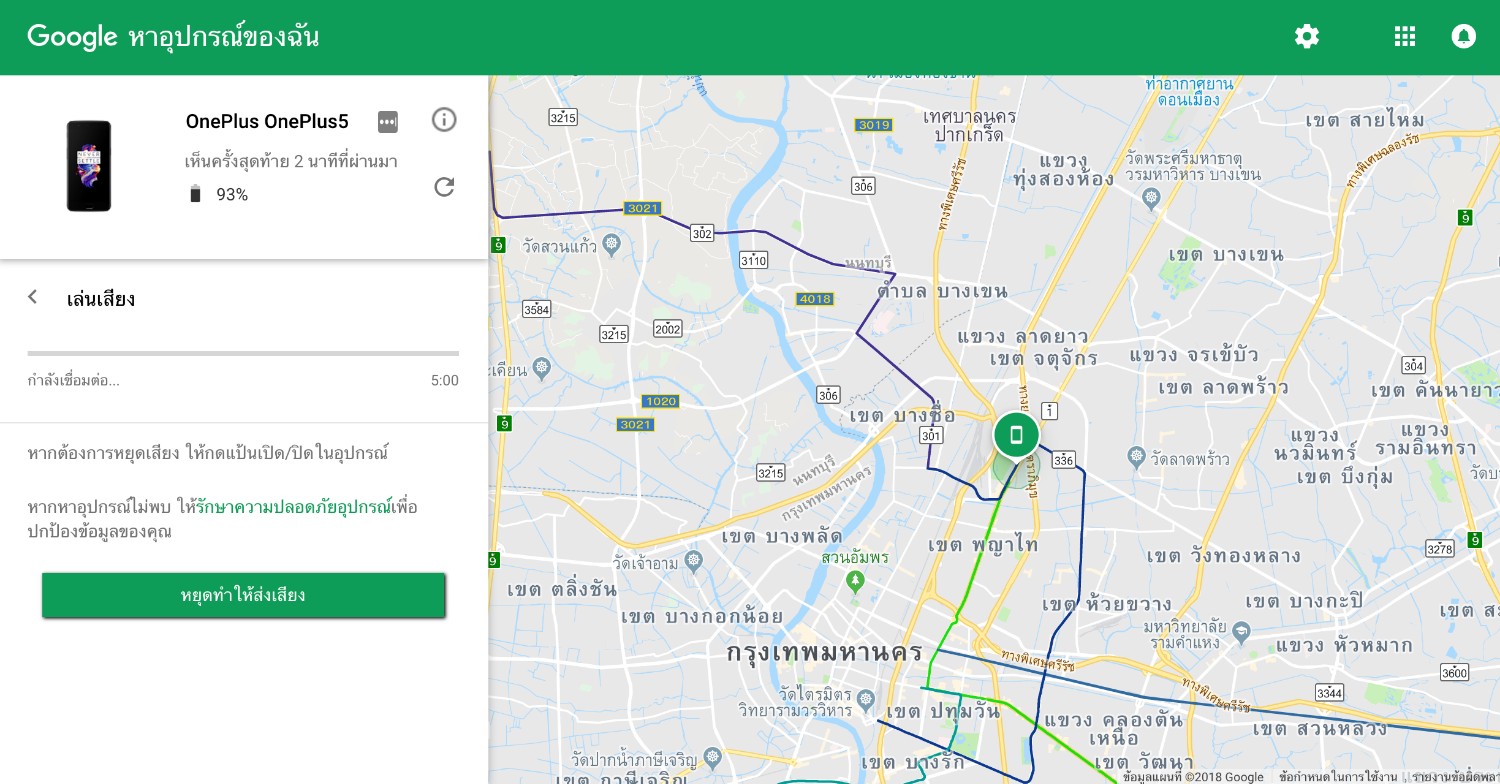Viewport: 1500px width, 784px height.
Task: Click the หาอุปกรณ์ของฉัน header title
Action: click(224, 38)
